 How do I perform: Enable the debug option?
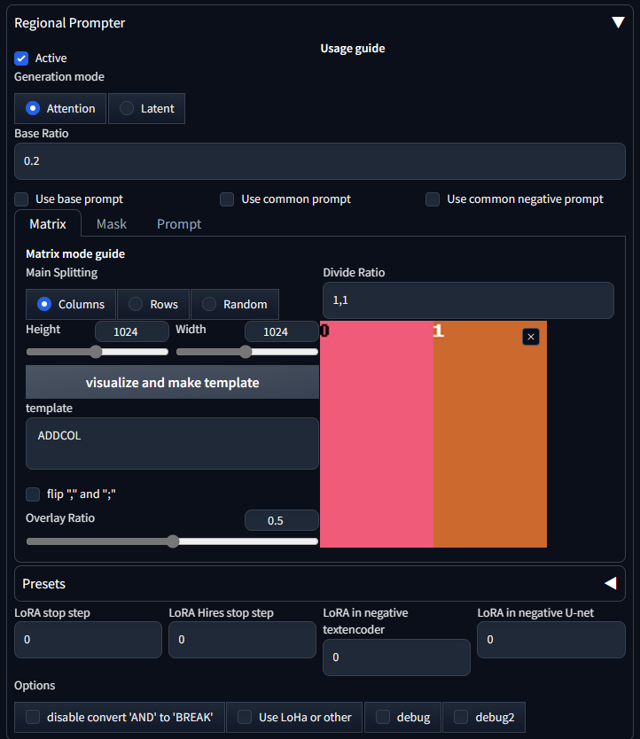click(x=383, y=717)
